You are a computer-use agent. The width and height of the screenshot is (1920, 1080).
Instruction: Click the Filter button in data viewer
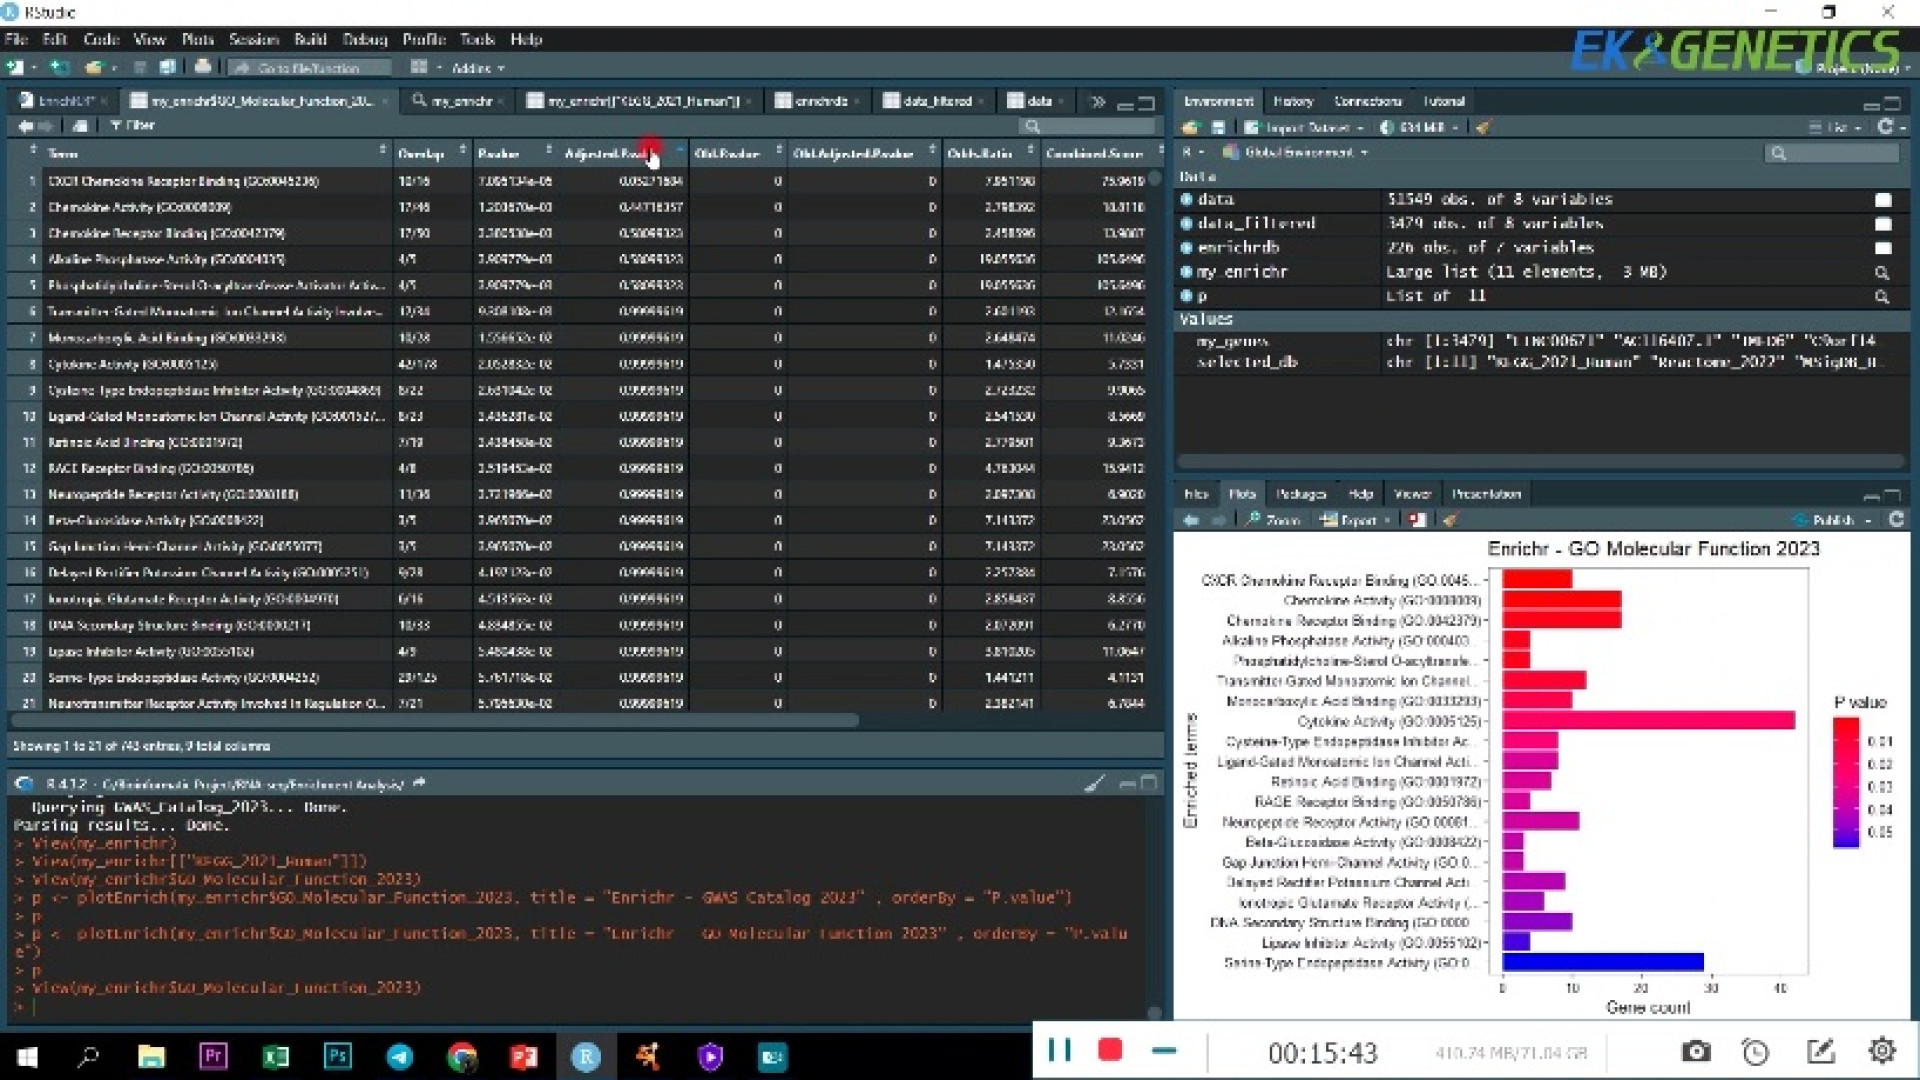click(133, 125)
